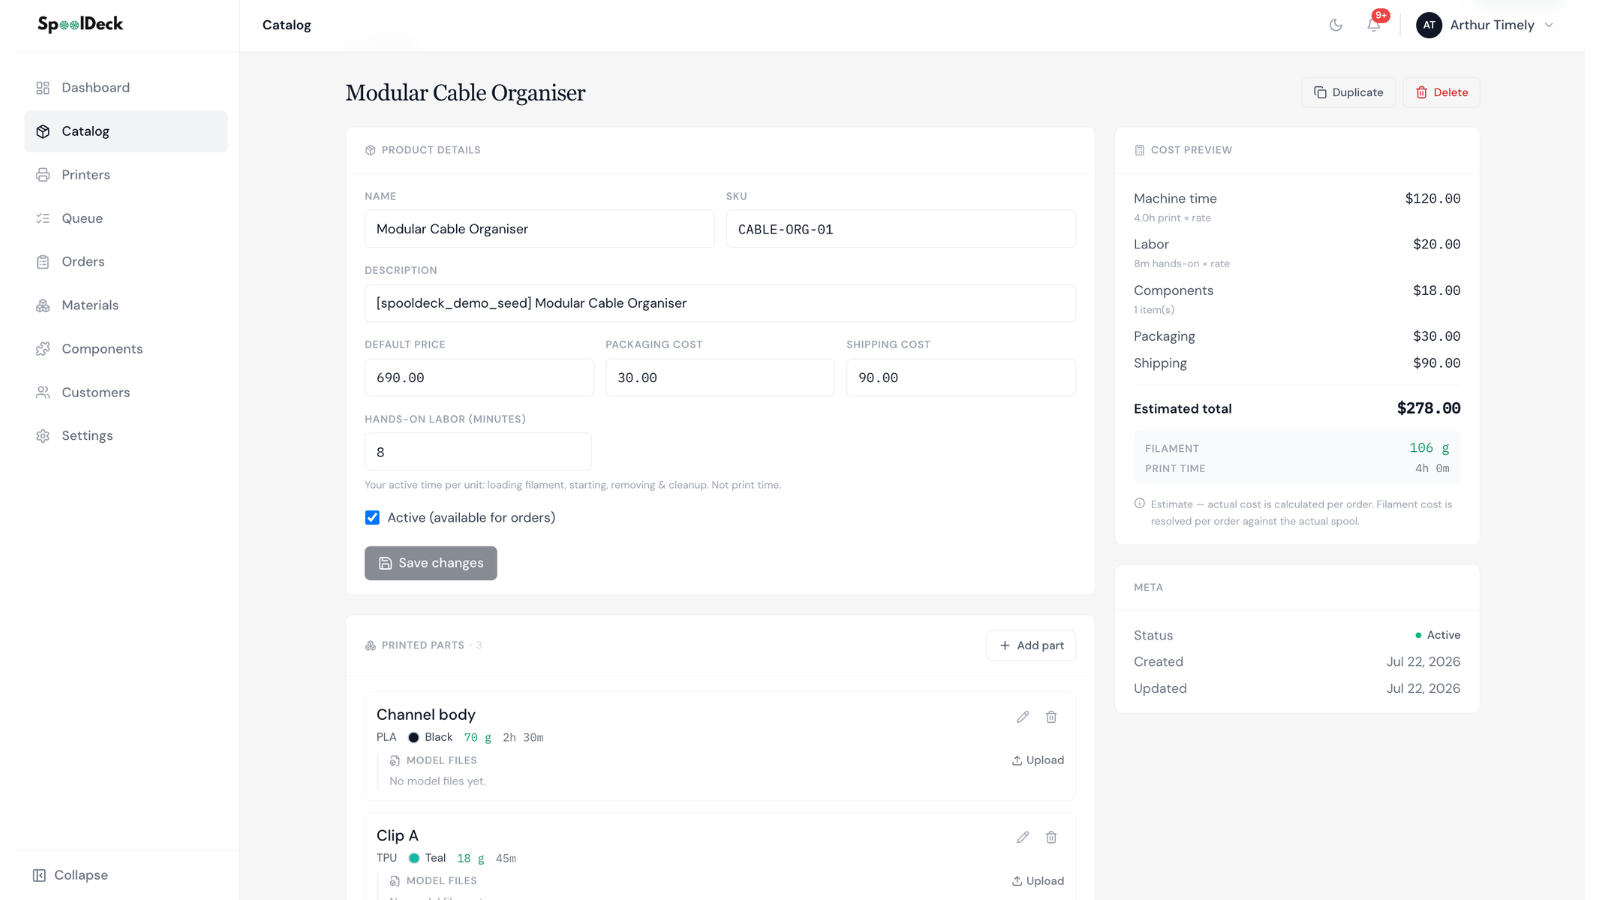This screenshot has width=1600, height=900.
Task: Collapse the sidebar
Action: click(70, 875)
